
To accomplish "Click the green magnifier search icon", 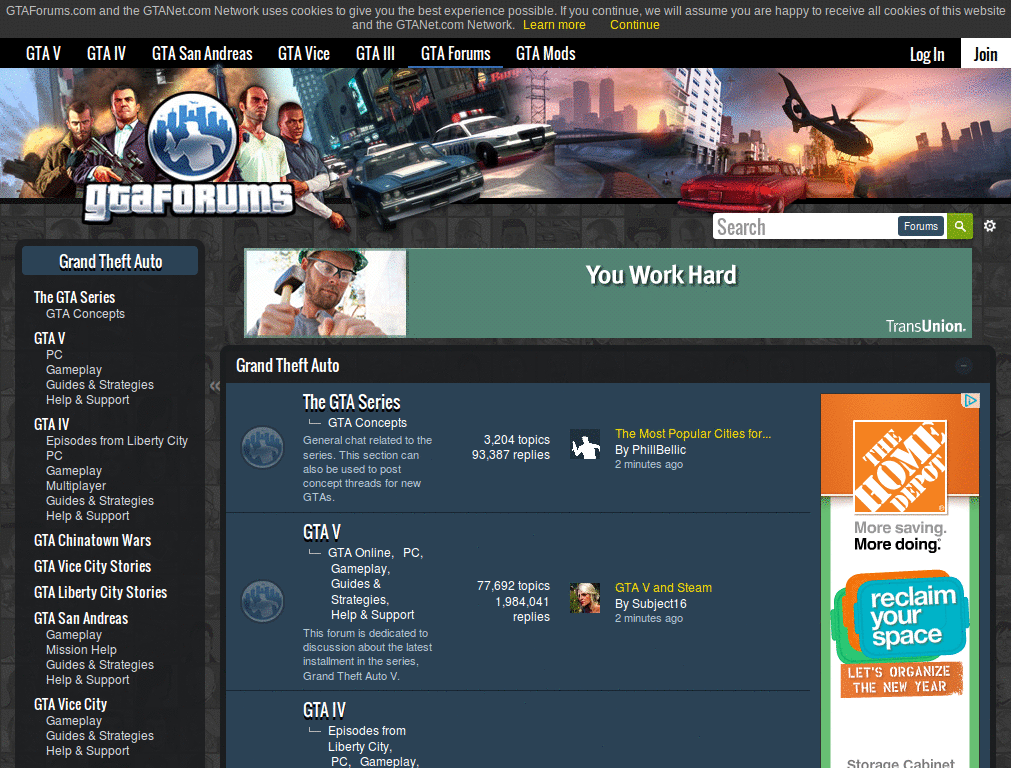I will (x=960, y=226).
